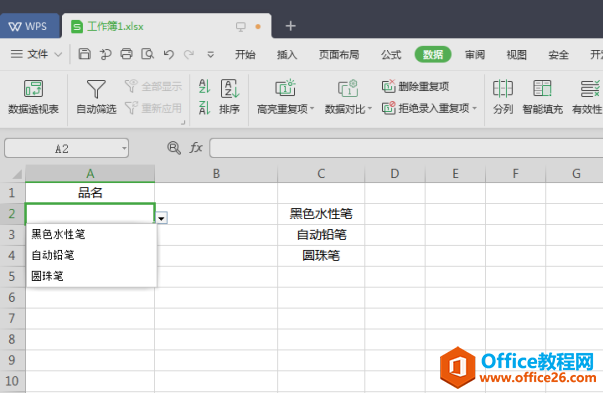Screen dimensions: 603x395
Task: Click the 排序 sort icon
Action: pos(230,89)
